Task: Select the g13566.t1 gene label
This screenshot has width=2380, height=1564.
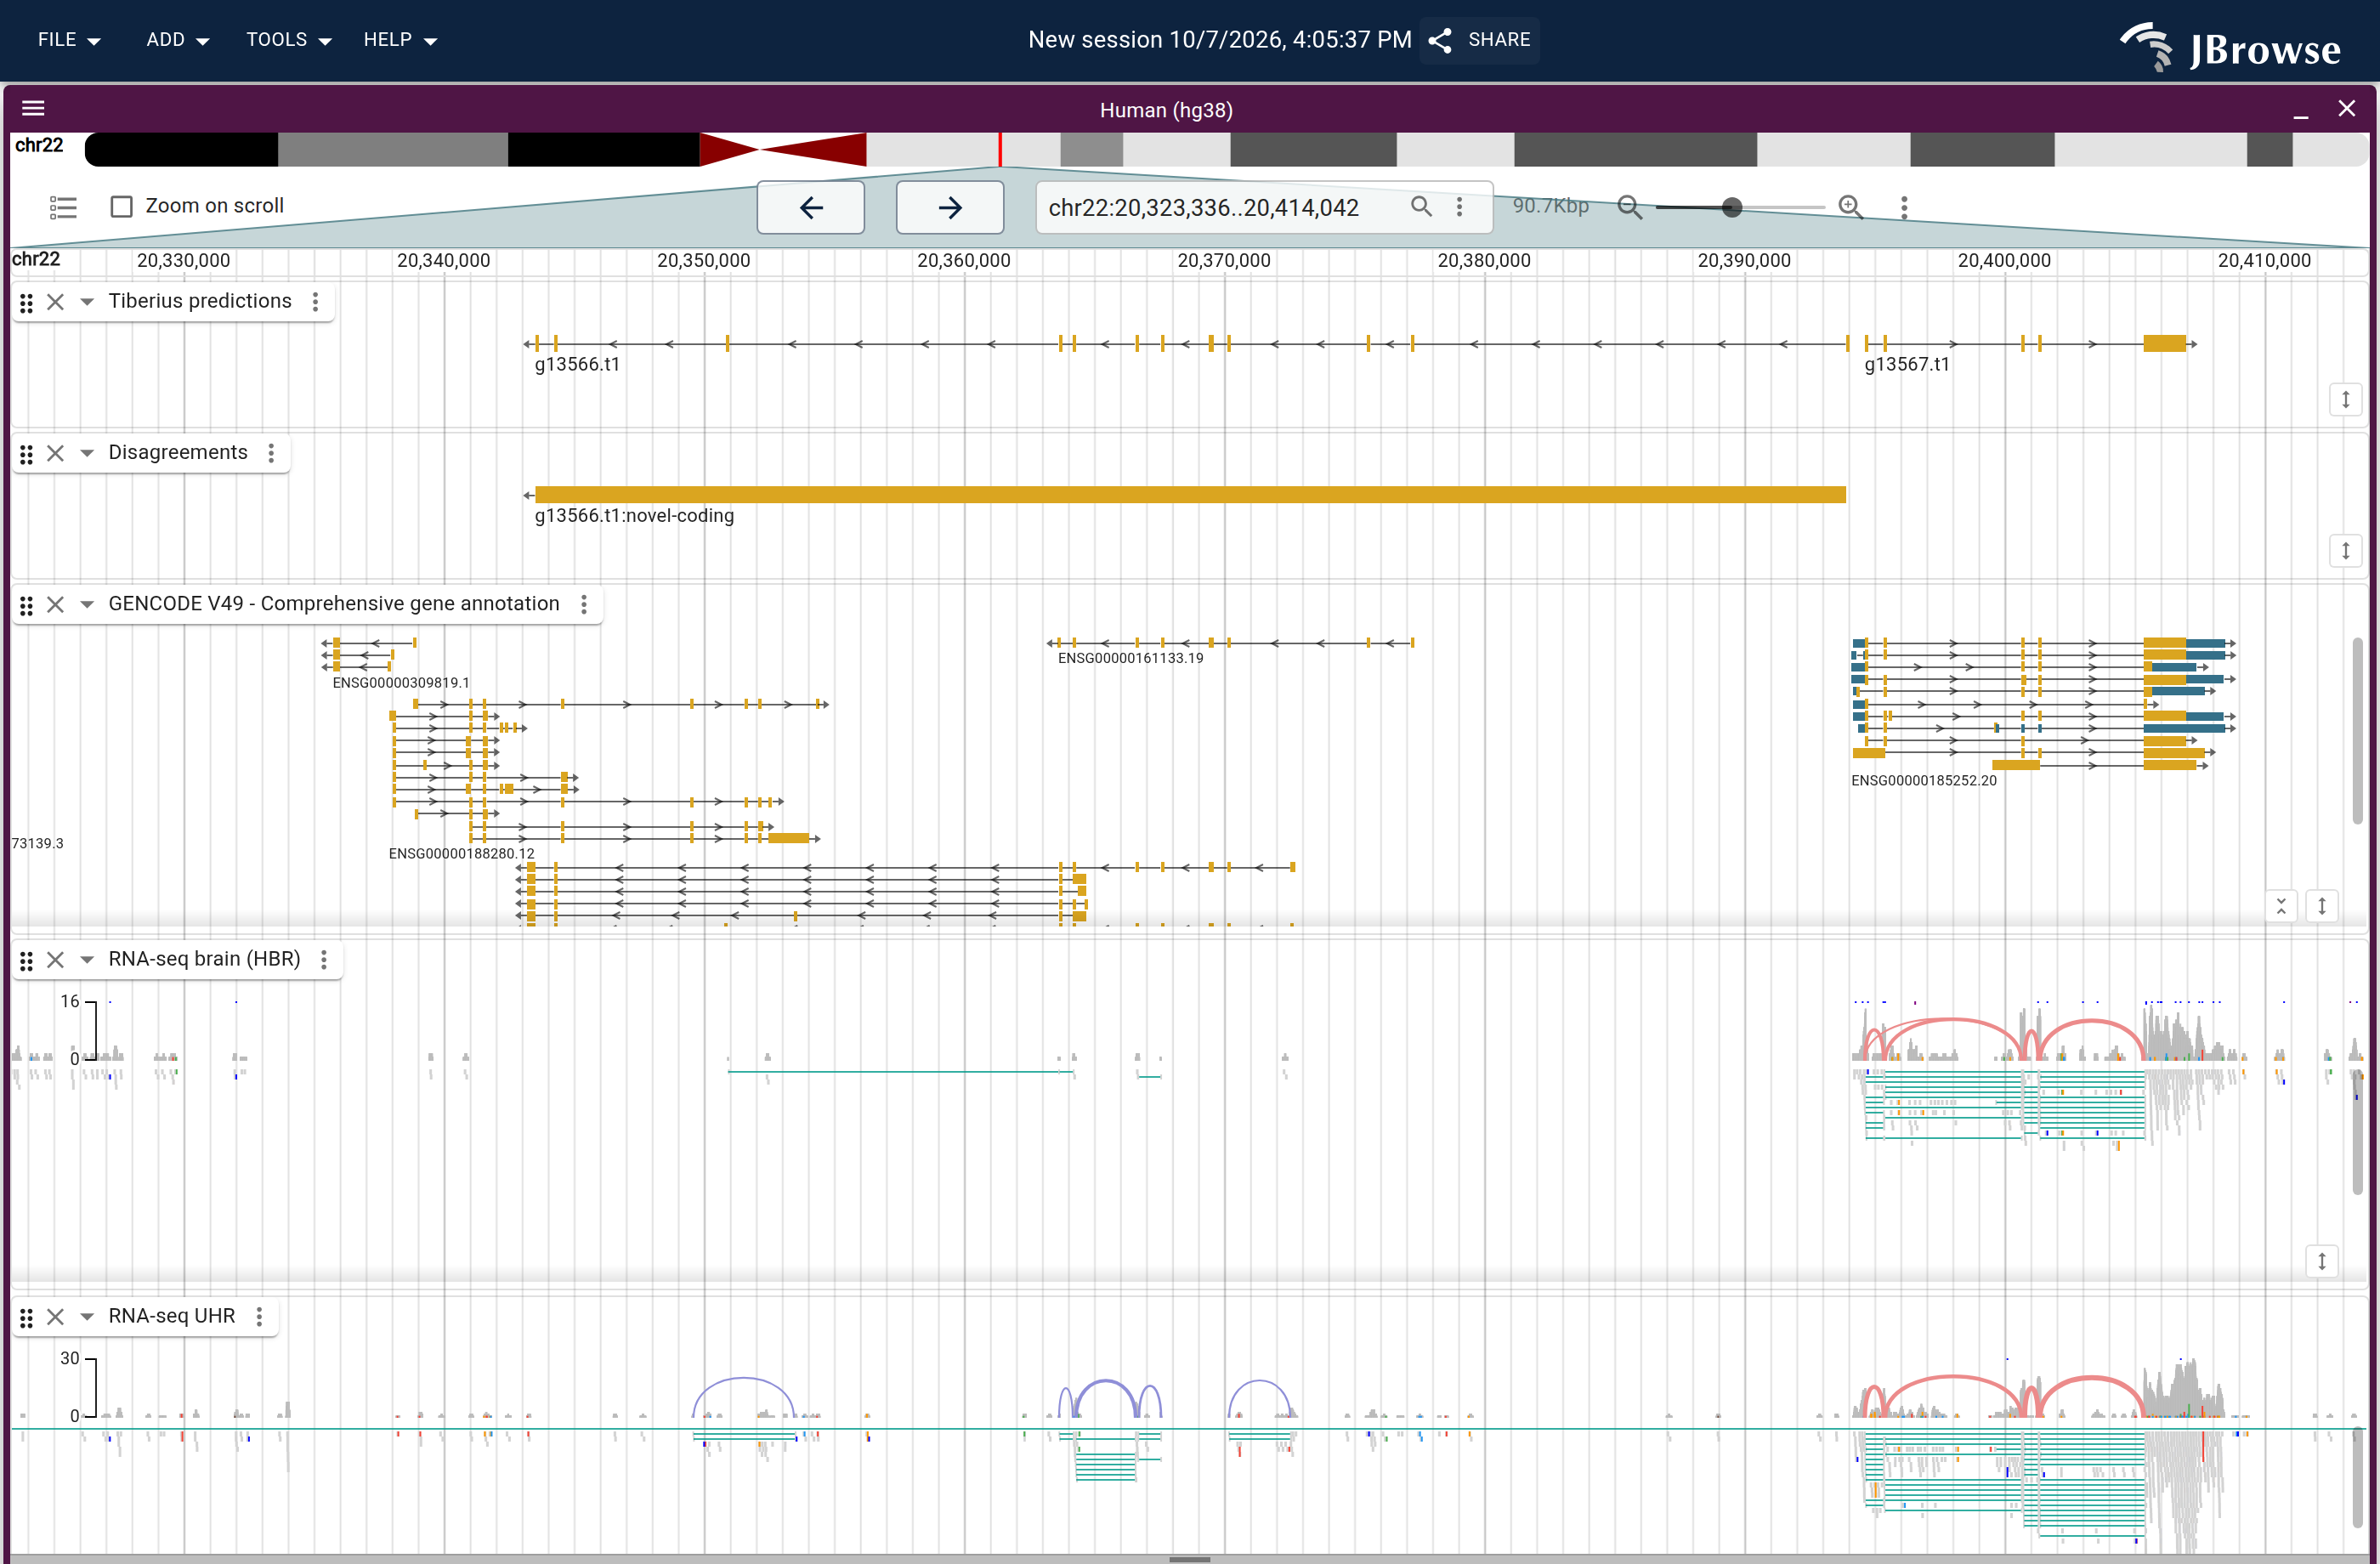Action: coord(577,365)
